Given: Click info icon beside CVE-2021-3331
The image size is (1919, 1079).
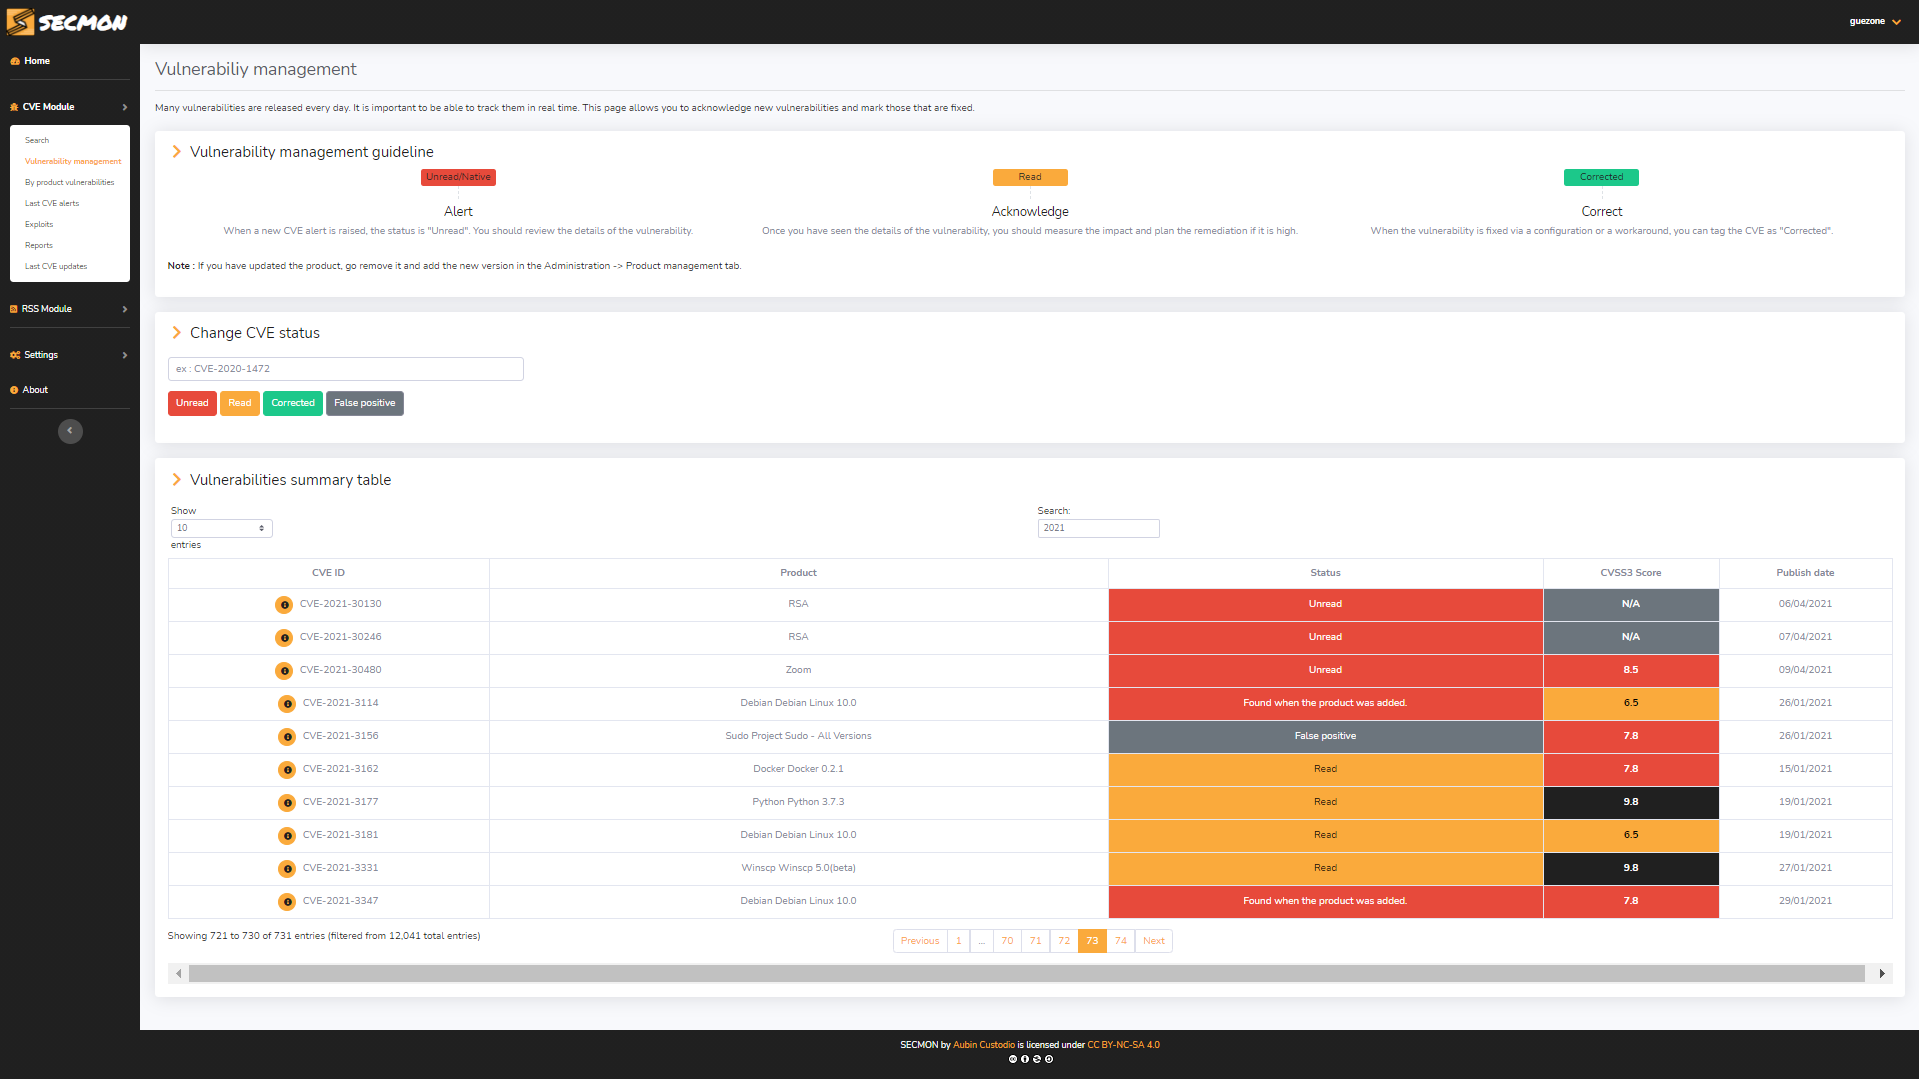Looking at the screenshot, I should pyautogui.click(x=287, y=869).
